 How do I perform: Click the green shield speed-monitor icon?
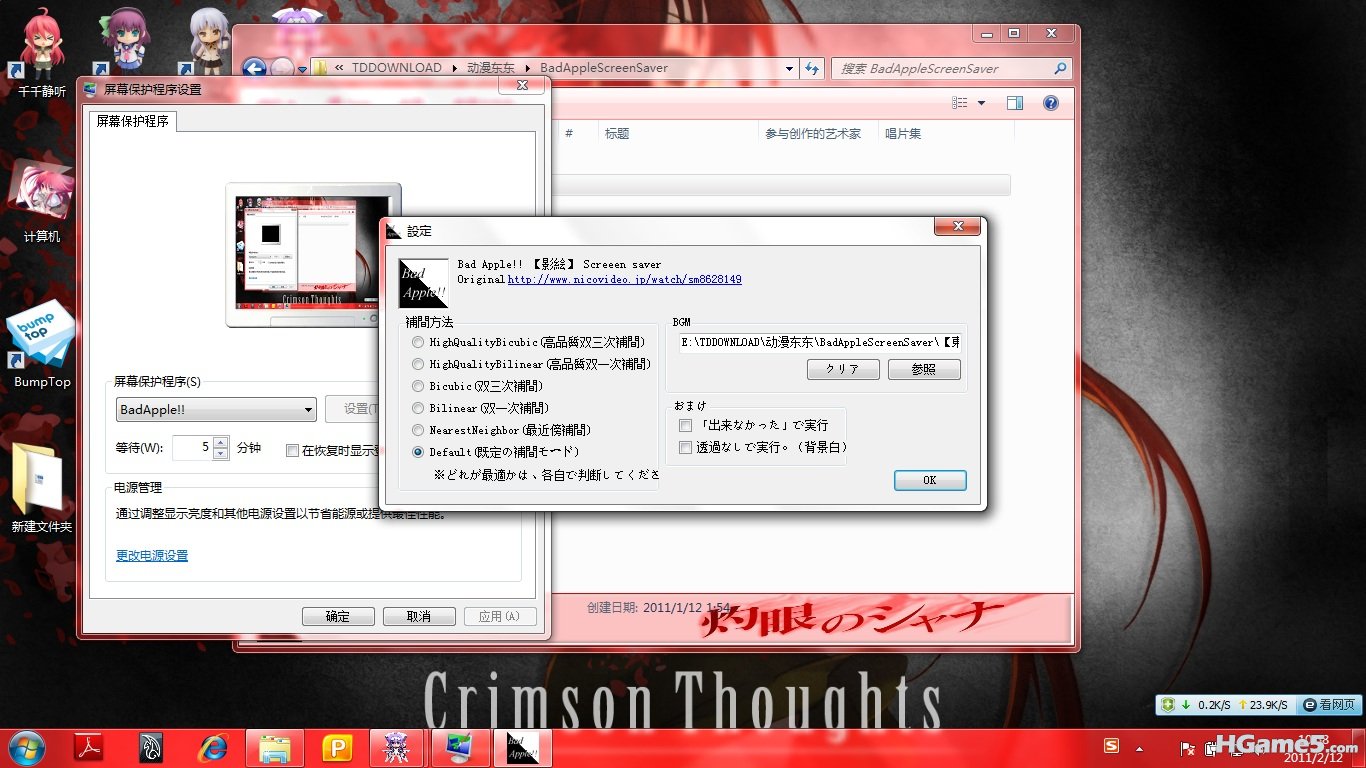pyautogui.click(x=1167, y=705)
